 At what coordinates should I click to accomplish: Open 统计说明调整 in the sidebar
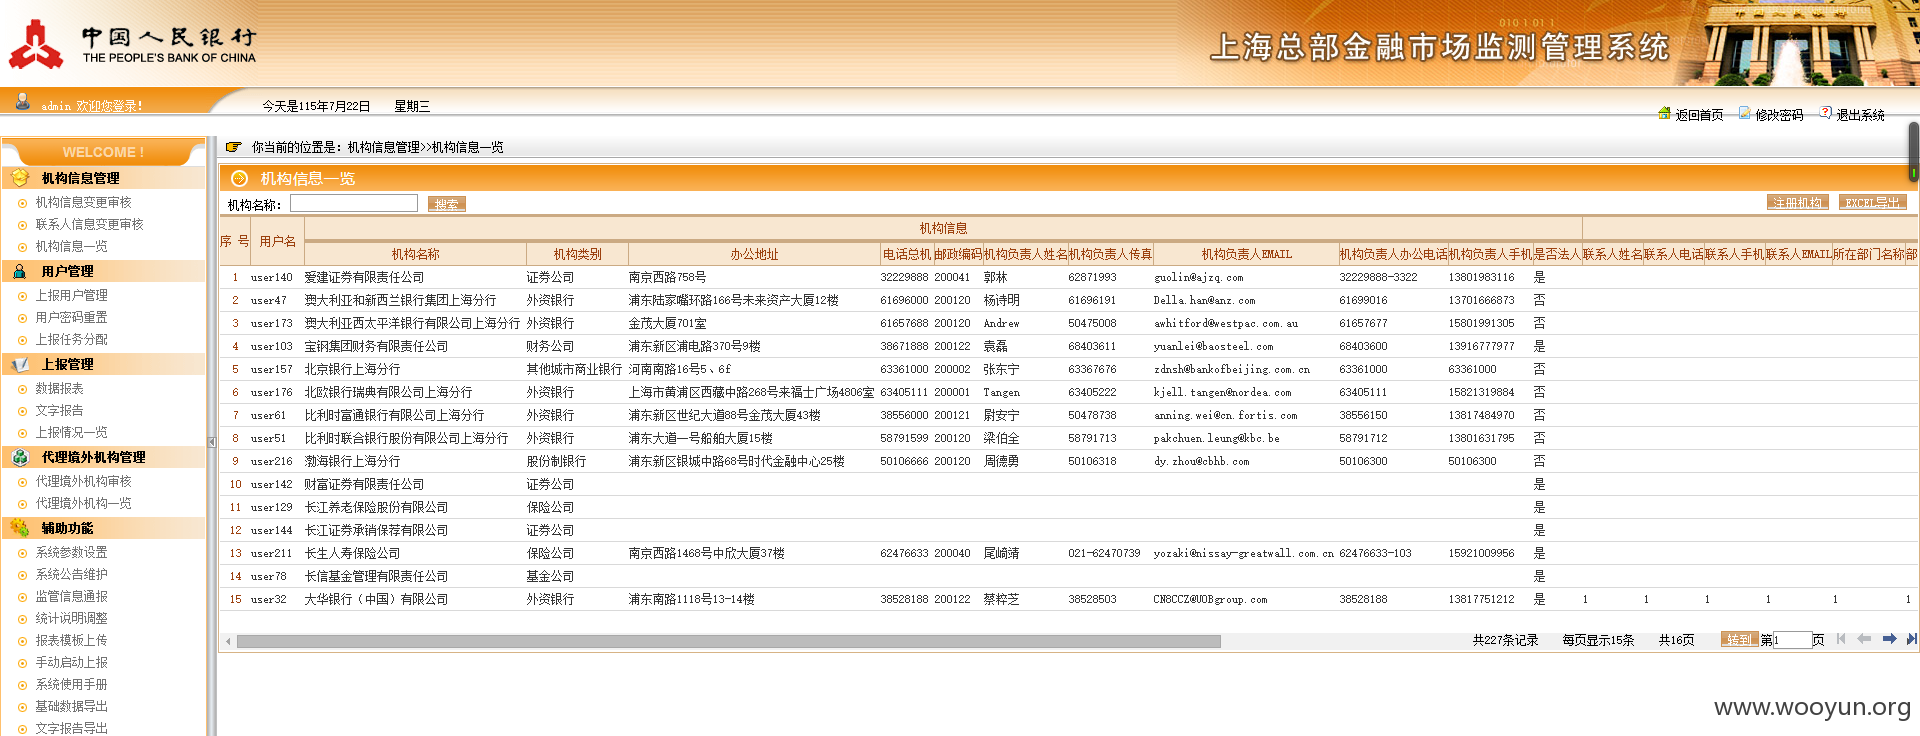[x=72, y=618]
